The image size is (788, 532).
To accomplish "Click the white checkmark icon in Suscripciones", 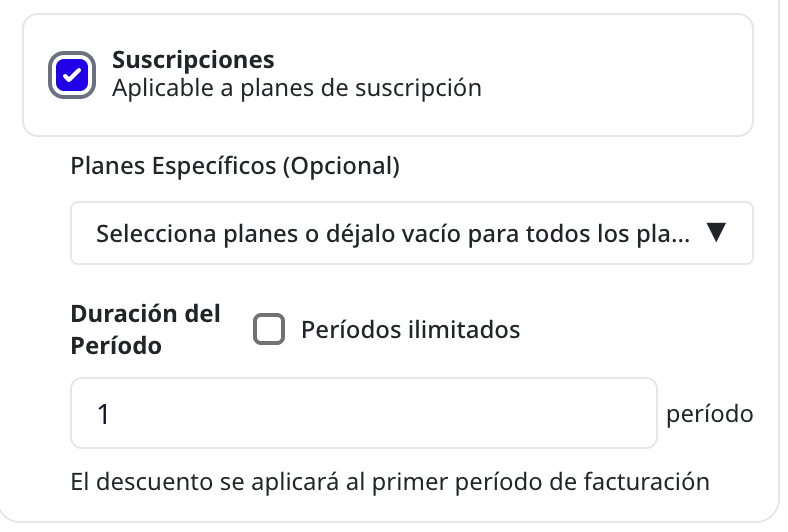I will (72, 75).
